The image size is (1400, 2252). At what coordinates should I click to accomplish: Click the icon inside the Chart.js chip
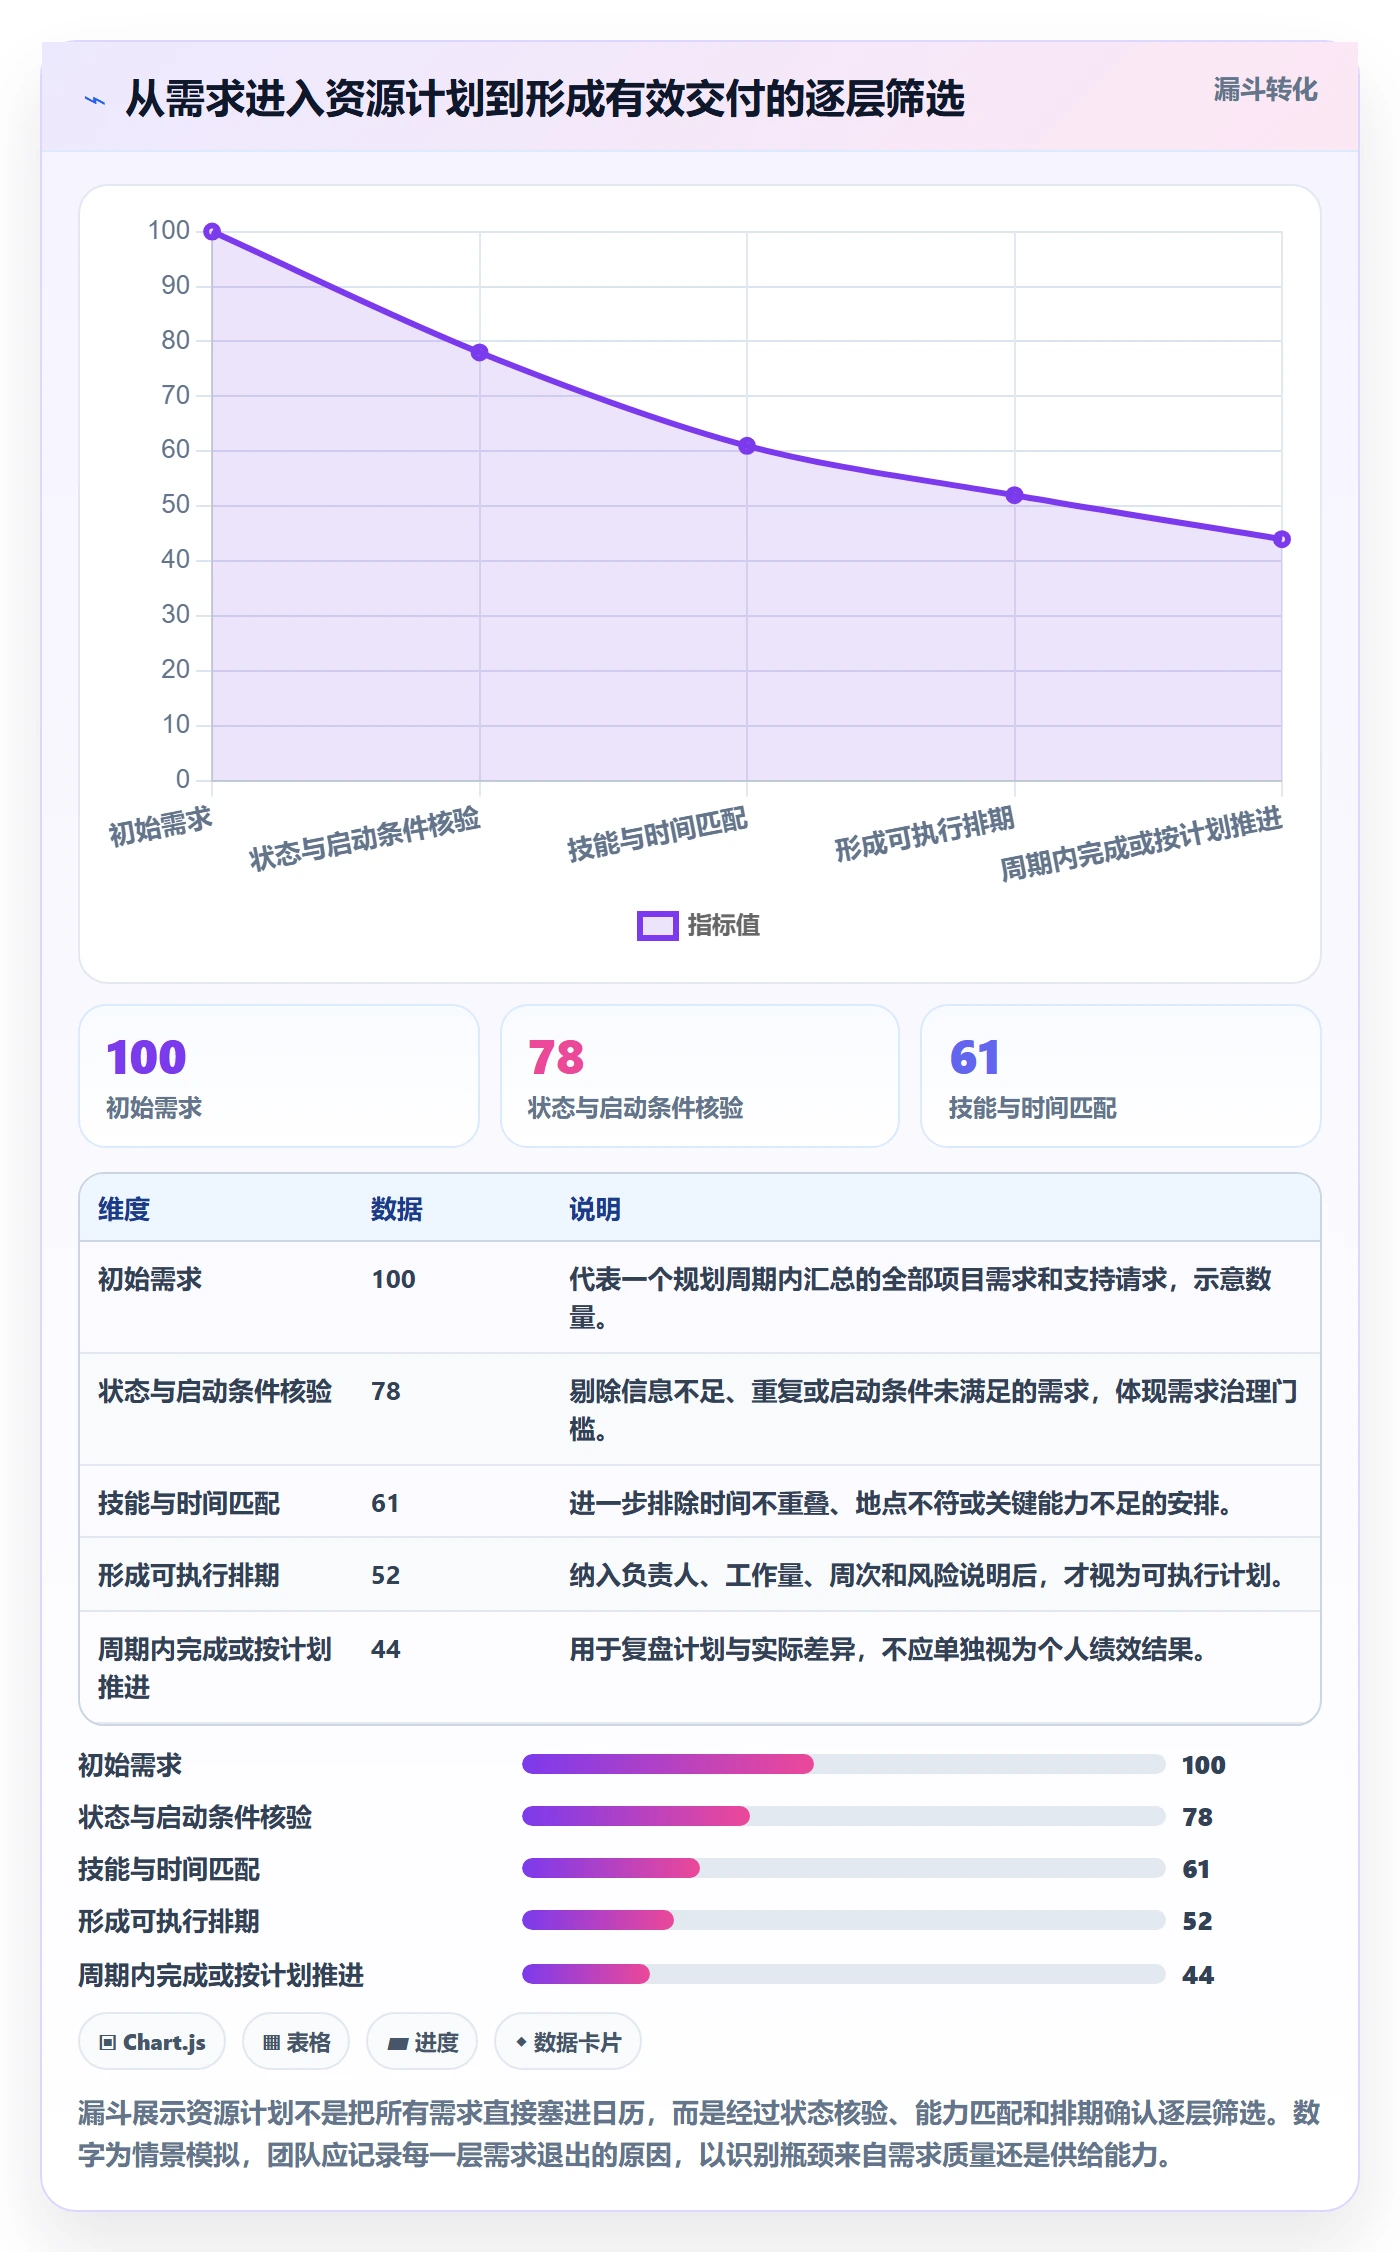tap(108, 2043)
